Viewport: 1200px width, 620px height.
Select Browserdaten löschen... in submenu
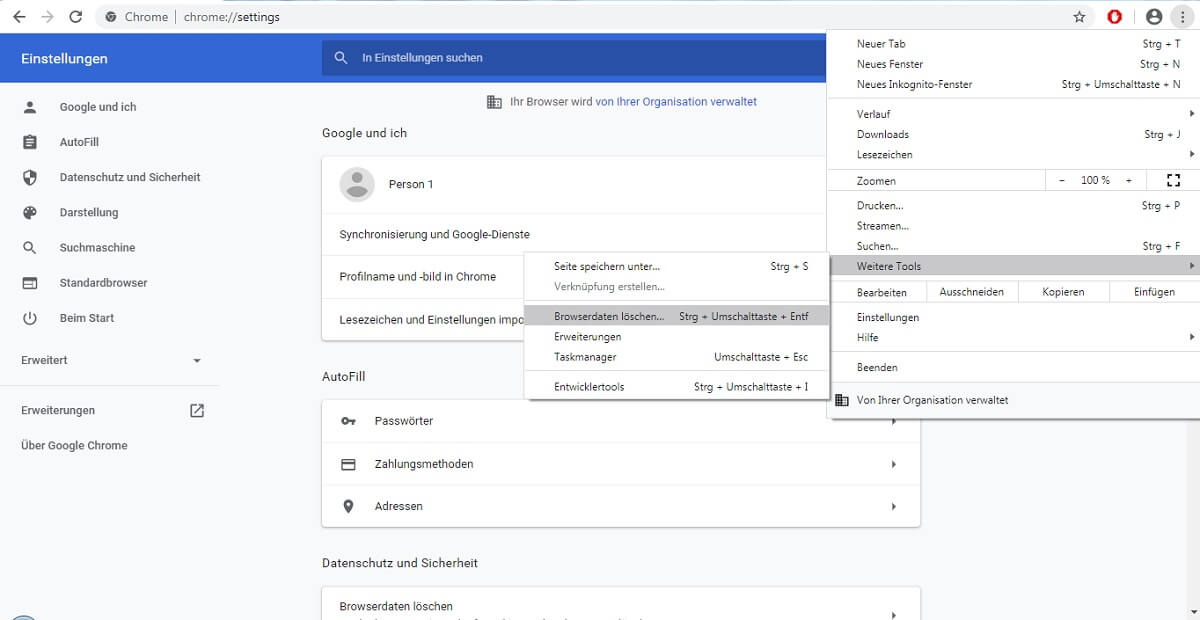tap(677, 316)
